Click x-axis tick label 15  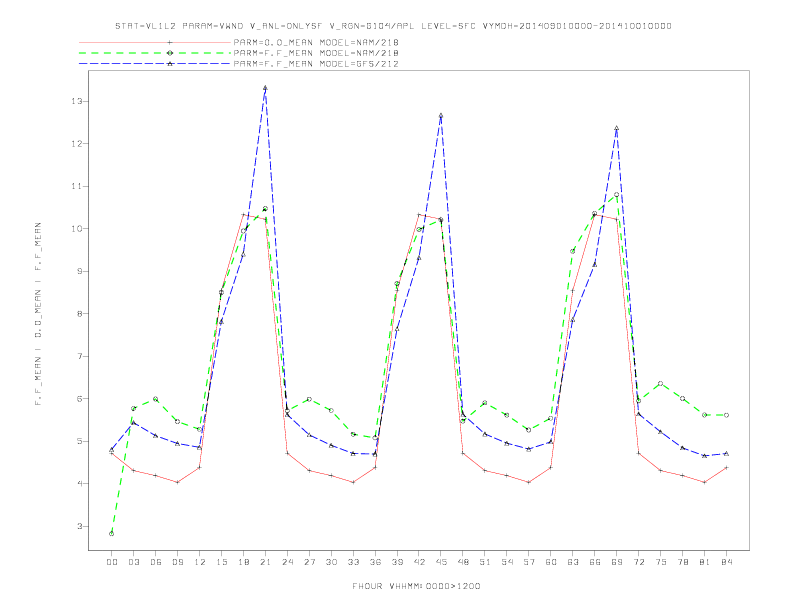tap(221, 562)
